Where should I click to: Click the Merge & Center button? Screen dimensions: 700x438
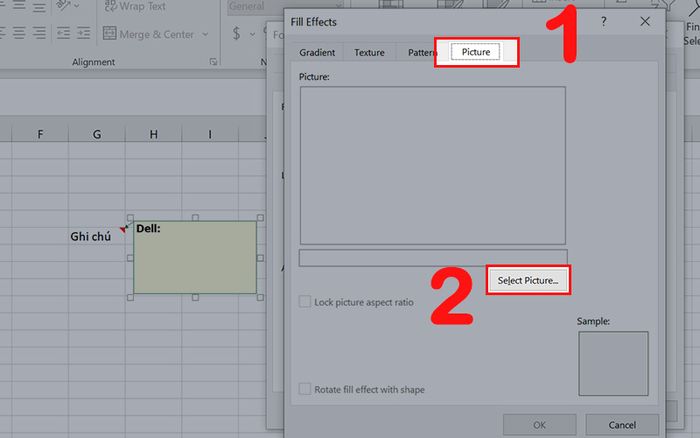tap(149, 34)
